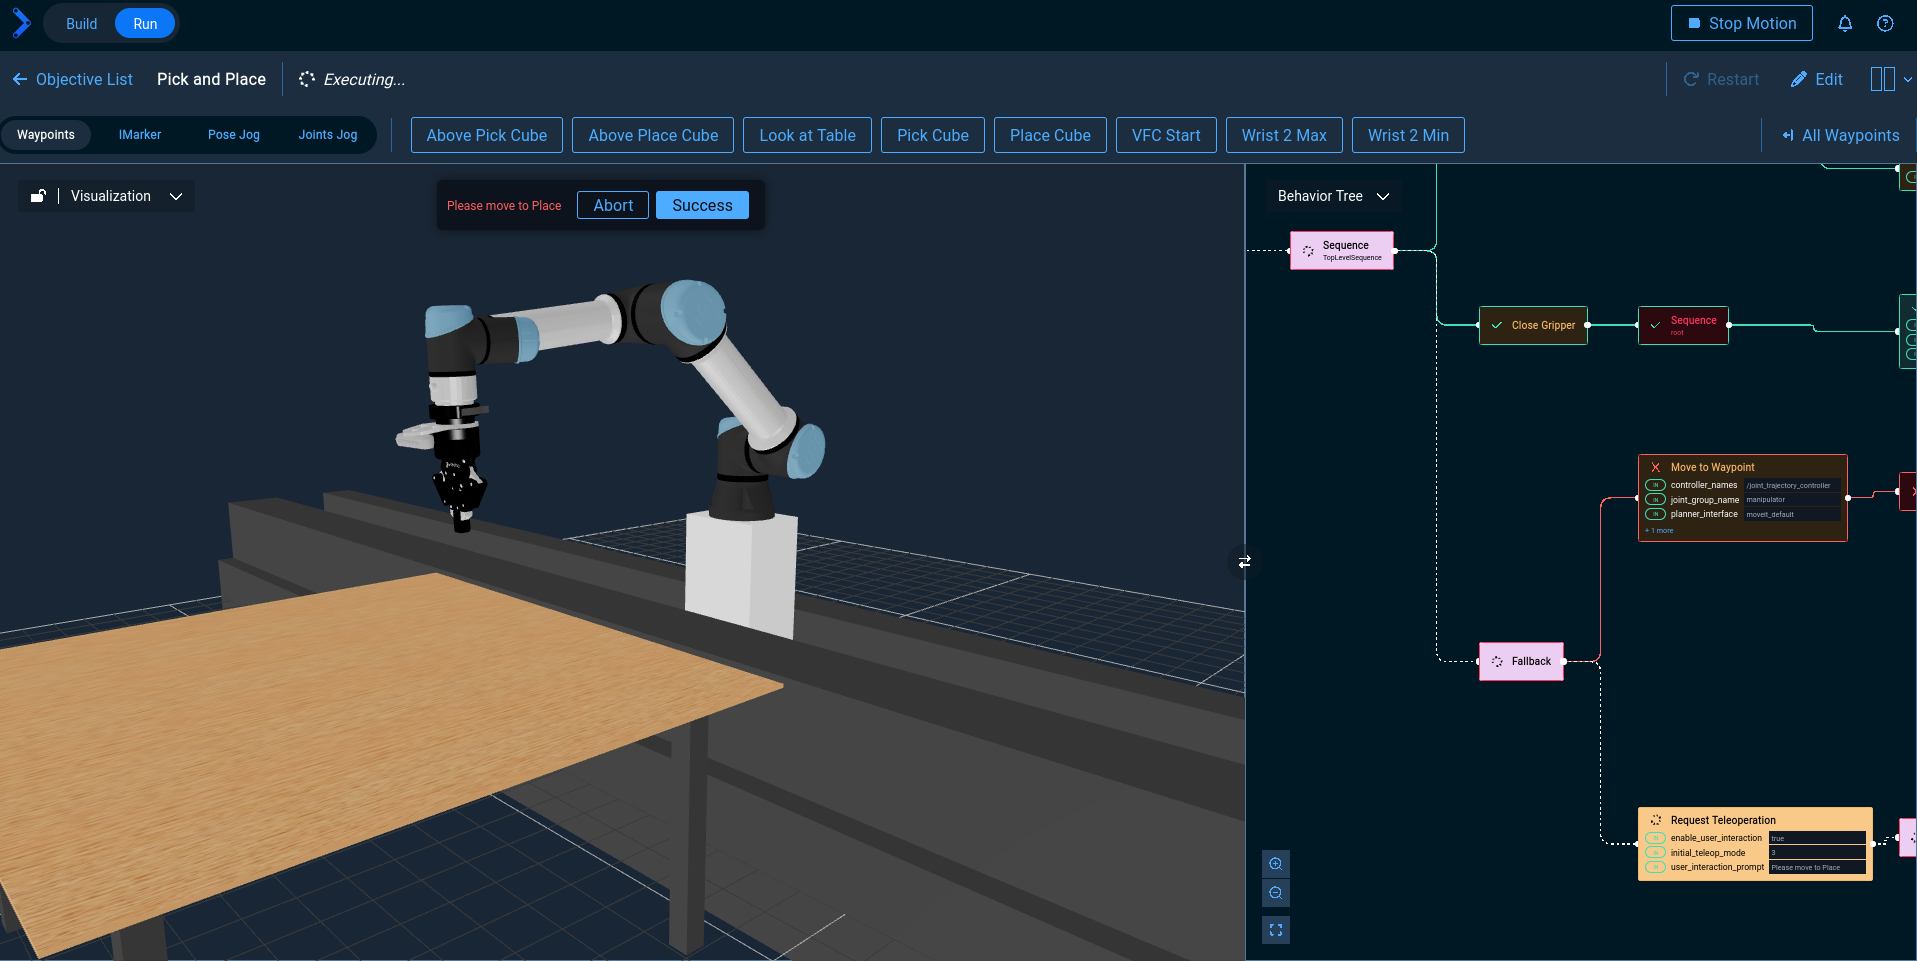Click the planner_interface IN port badge

tap(1655, 514)
